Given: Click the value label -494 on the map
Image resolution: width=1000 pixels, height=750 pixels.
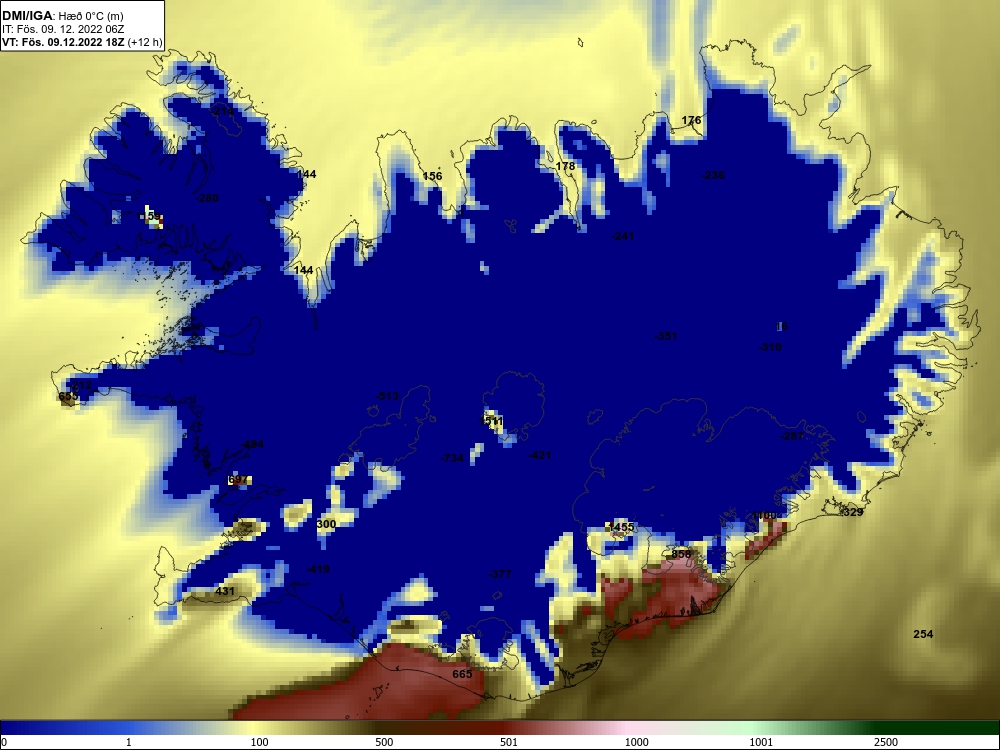Looking at the screenshot, I should (251, 445).
